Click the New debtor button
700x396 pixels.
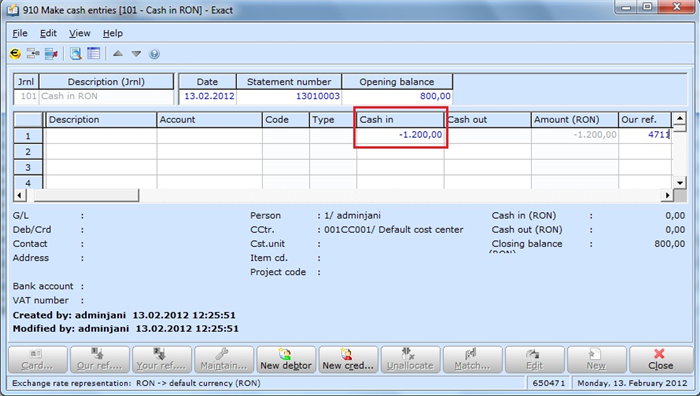tap(286, 359)
